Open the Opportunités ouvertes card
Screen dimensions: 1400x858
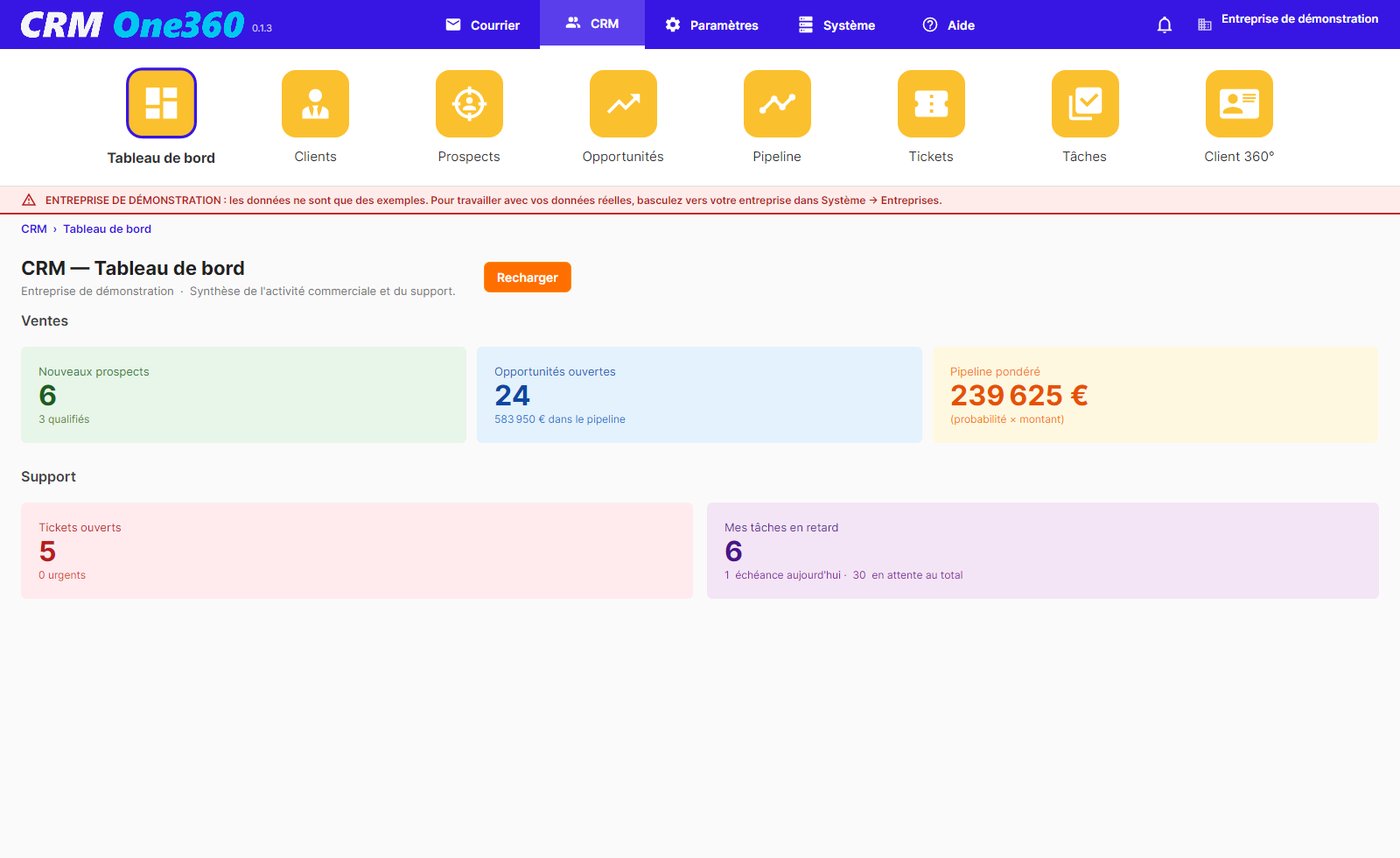point(700,395)
